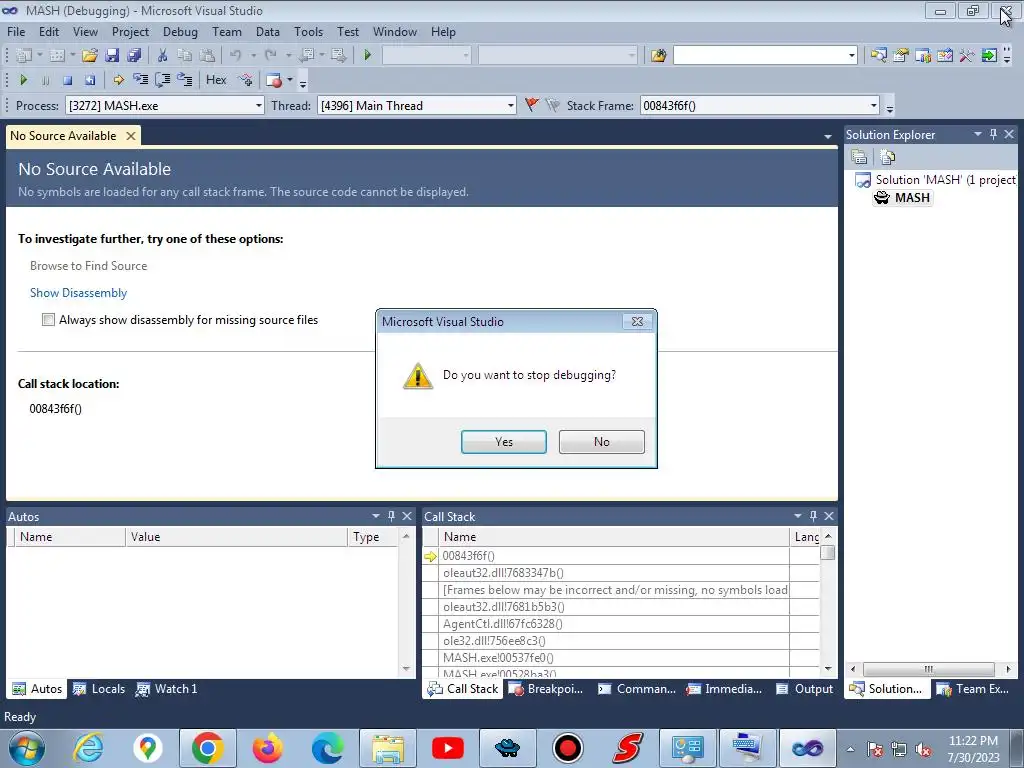Image resolution: width=1024 pixels, height=768 pixels.
Task: Click the Stop Debugging square icon
Action: [67, 80]
